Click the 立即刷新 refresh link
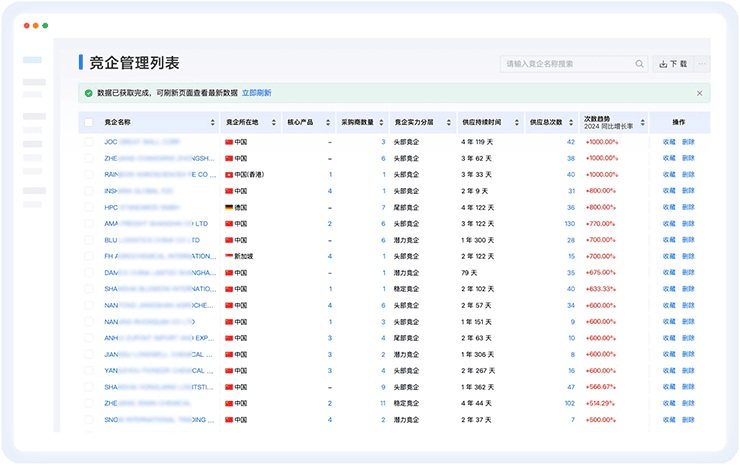740x465 pixels. coord(256,93)
